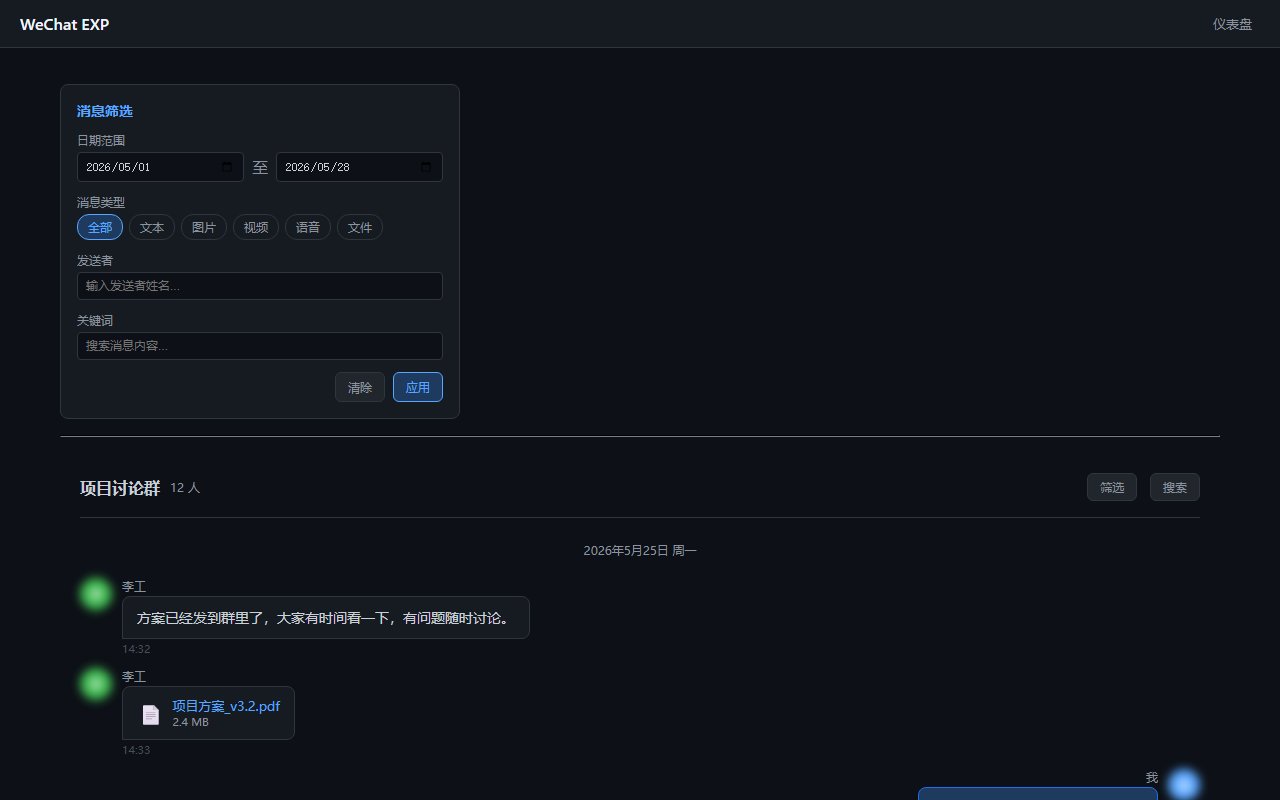Viewport: 1280px width, 800px height.
Task: Click the 搜索 button in chat header
Action: coord(1175,487)
